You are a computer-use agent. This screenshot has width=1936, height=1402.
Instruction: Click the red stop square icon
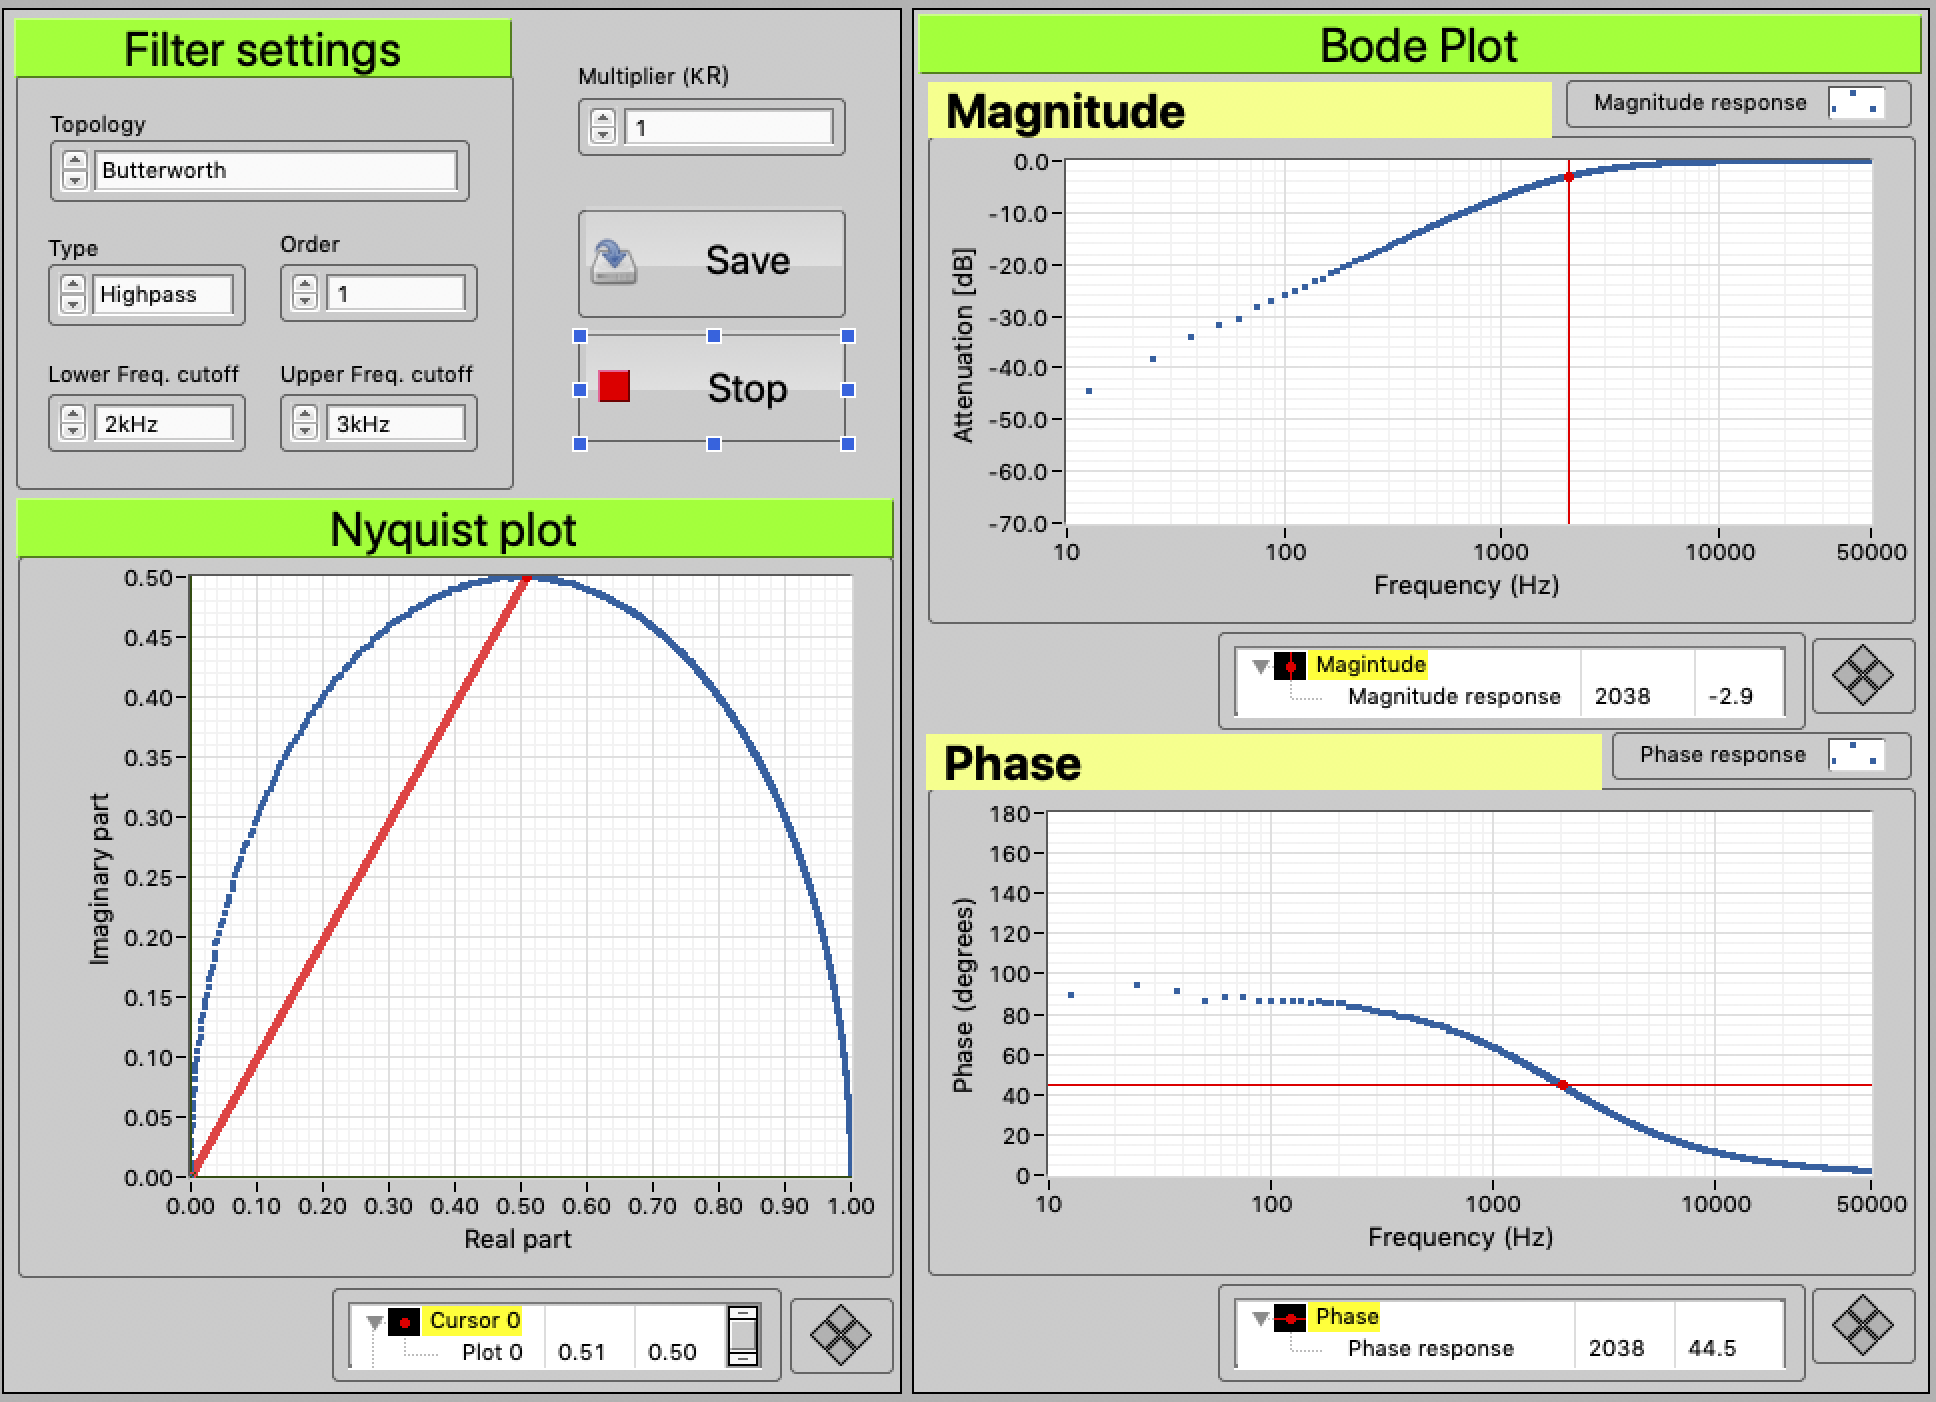tap(614, 387)
